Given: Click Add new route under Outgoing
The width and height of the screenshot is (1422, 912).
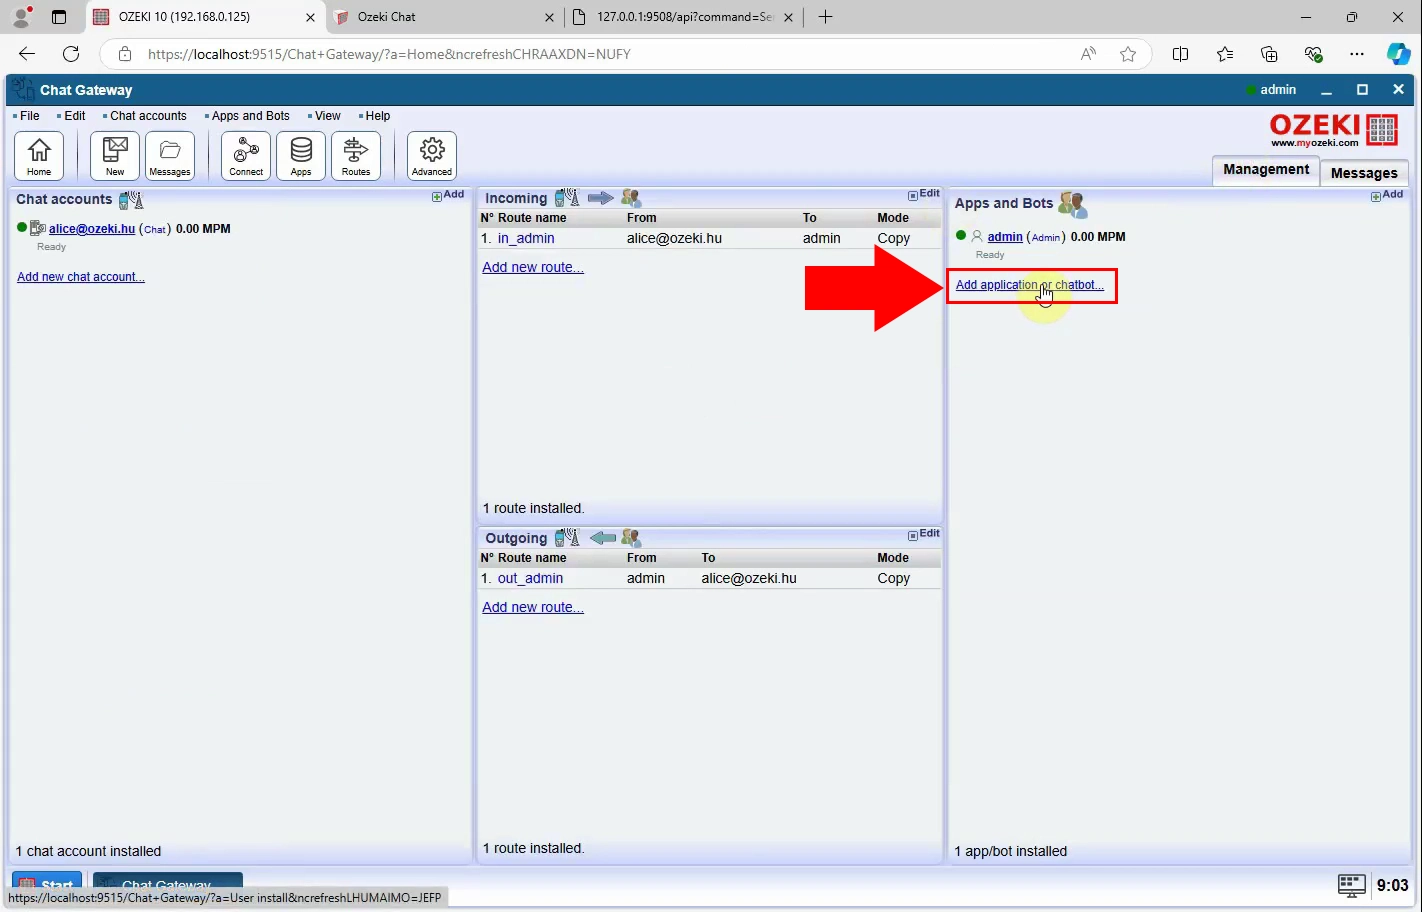Looking at the screenshot, I should click(533, 607).
